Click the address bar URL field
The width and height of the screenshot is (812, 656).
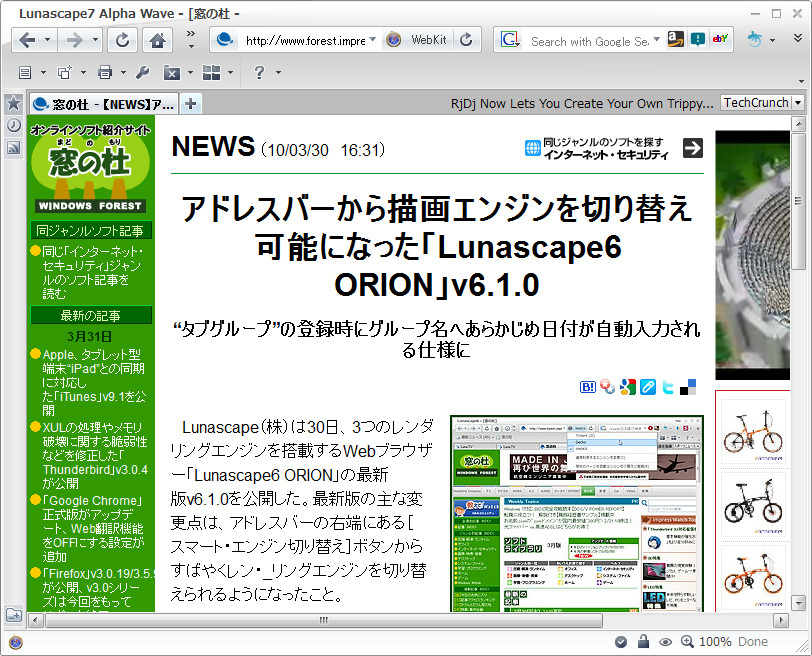(x=306, y=40)
